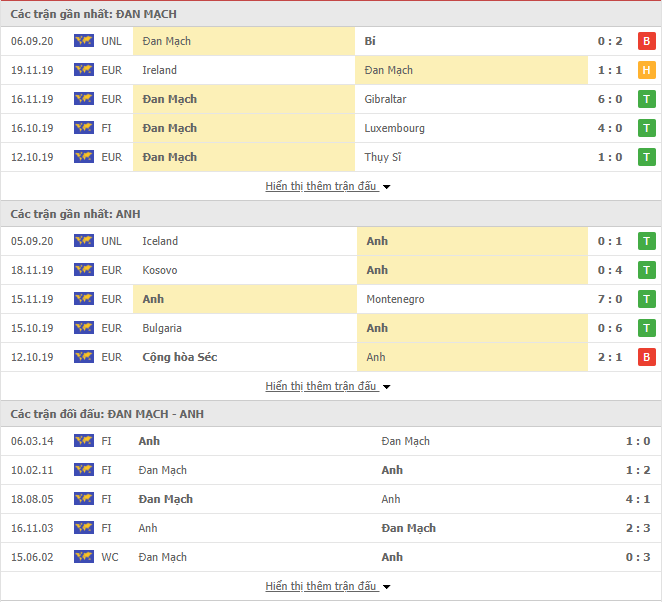Image resolution: width=662 pixels, height=602 pixels.
Task: Click the green T badge on the Montenegro row
Action: [x=647, y=299]
